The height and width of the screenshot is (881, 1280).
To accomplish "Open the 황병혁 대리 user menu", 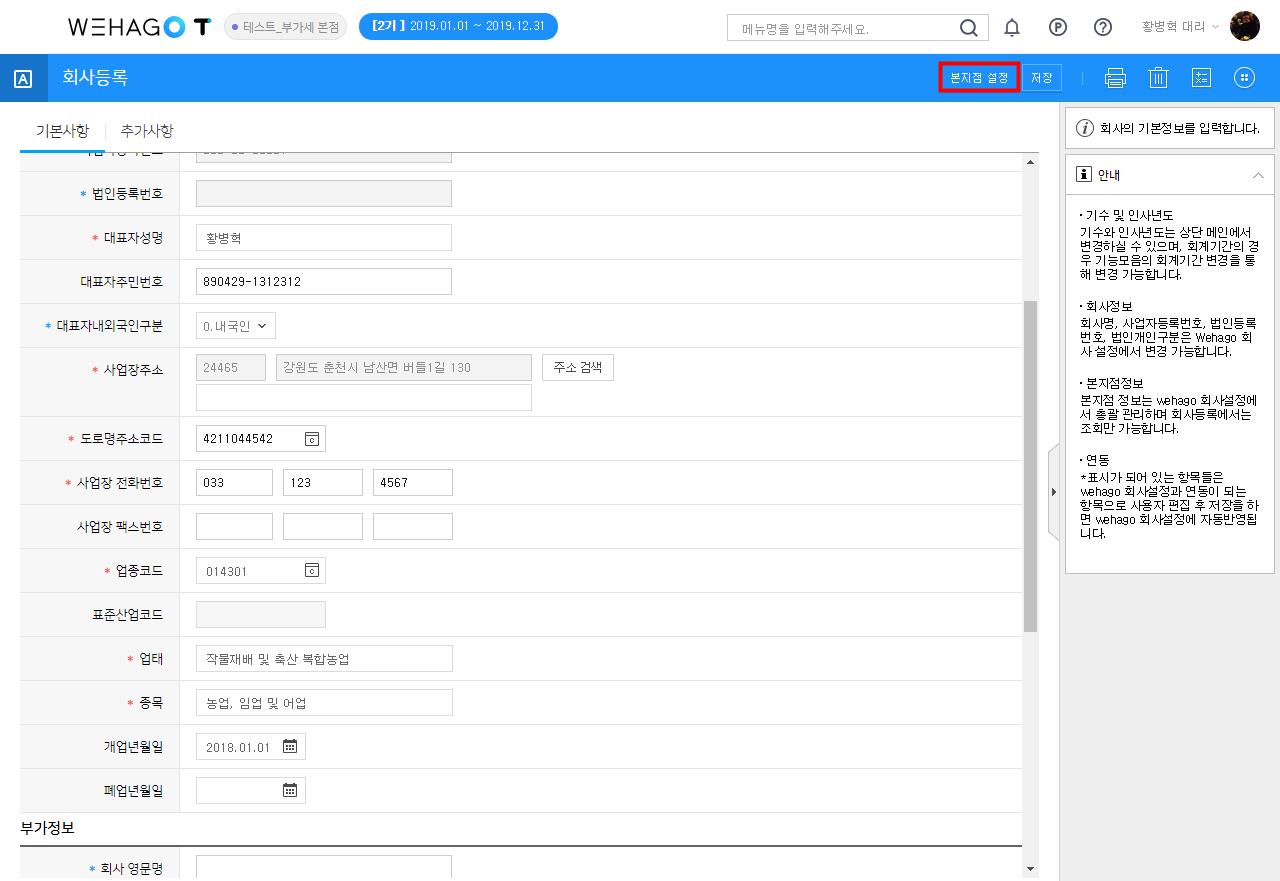I will pos(1180,27).
